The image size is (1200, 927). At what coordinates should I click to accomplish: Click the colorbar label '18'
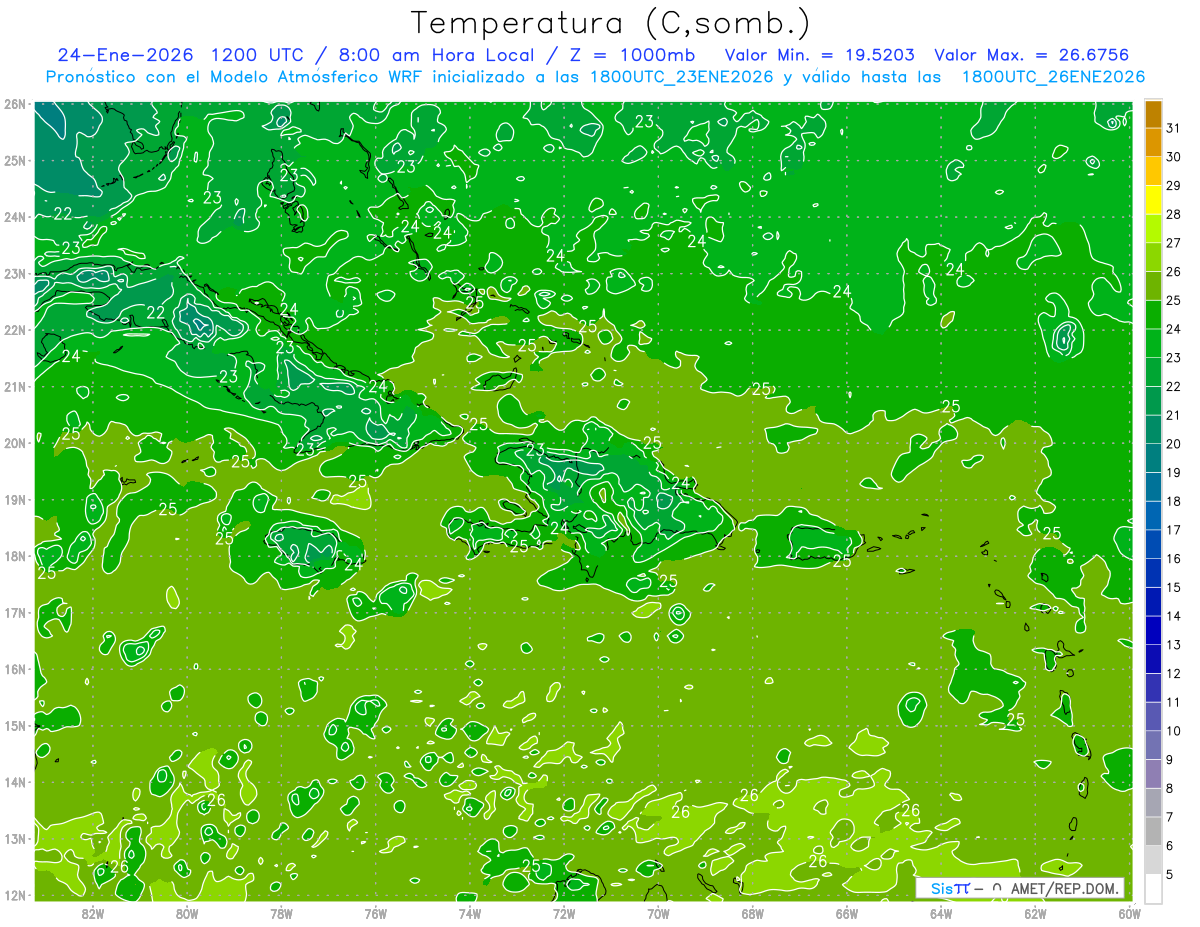(1173, 501)
